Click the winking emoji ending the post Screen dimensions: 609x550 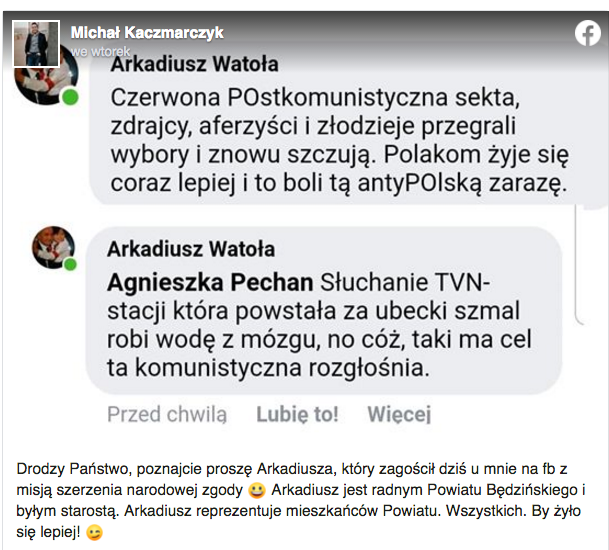tap(94, 532)
